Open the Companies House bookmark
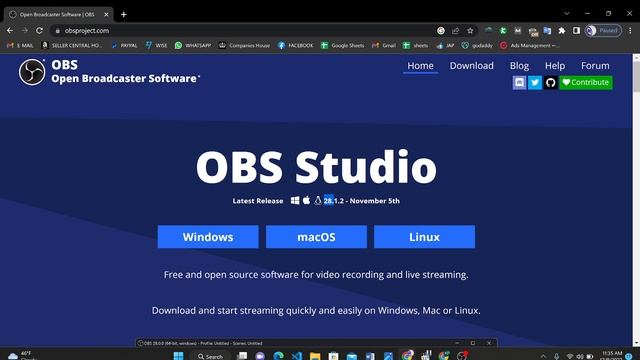 pos(244,45)
